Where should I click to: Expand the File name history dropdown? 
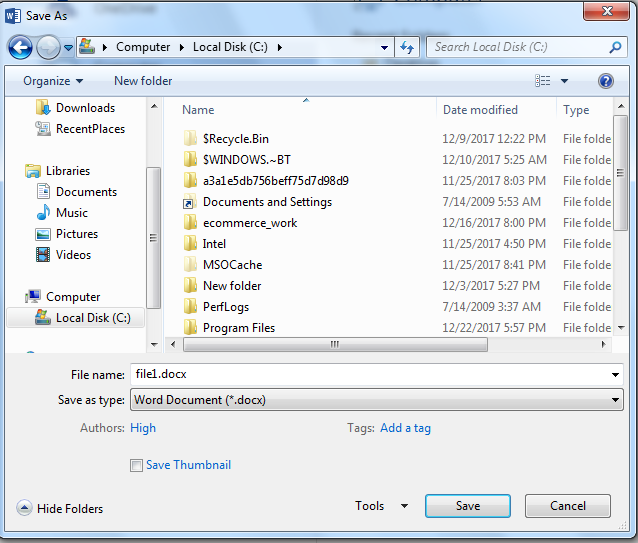pos(615,375)
